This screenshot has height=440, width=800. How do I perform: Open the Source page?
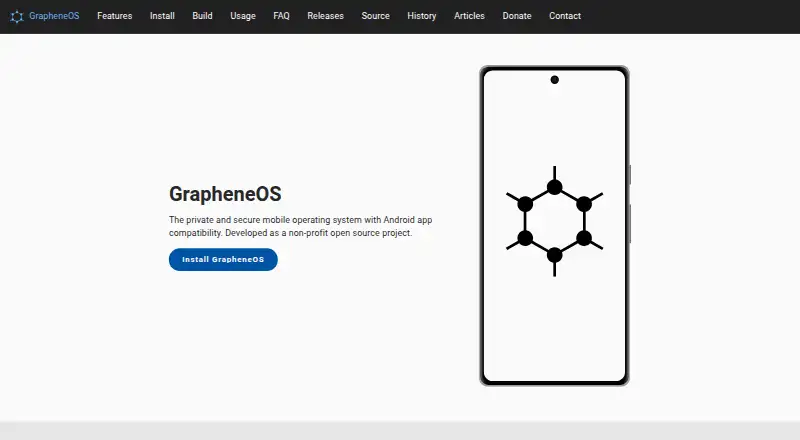pos(376,16)
